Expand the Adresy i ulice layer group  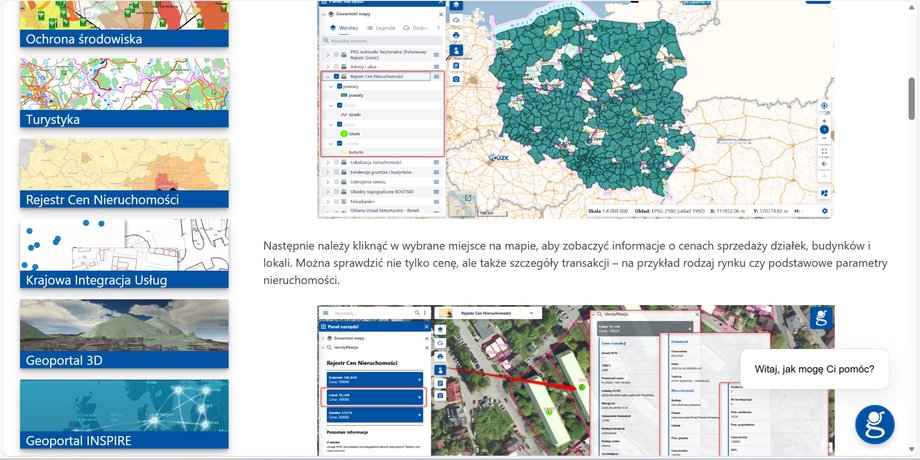pyautogui.click(x=326, y=65)
